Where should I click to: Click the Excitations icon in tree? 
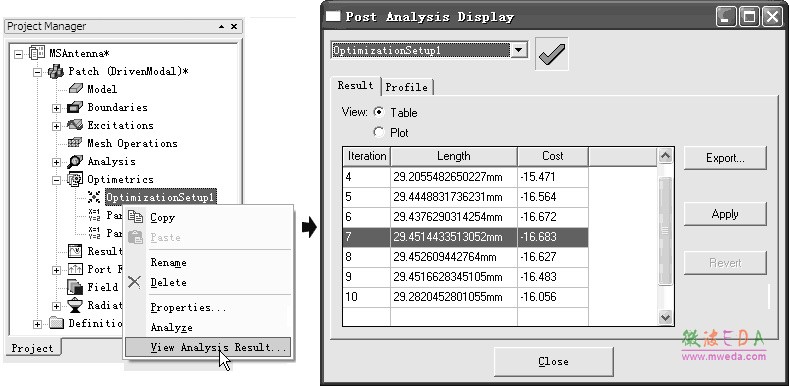tap(75, 125)
